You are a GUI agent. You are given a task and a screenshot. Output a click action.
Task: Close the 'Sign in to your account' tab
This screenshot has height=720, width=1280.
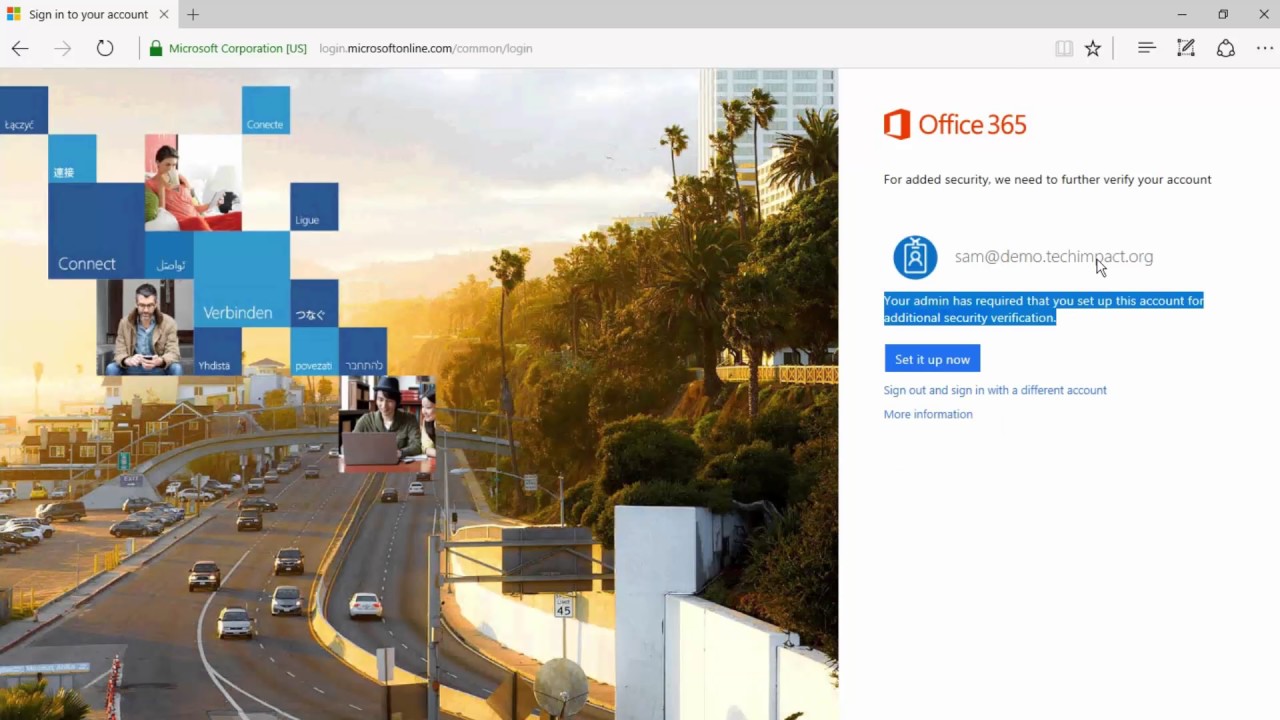(x=164, y=14)
